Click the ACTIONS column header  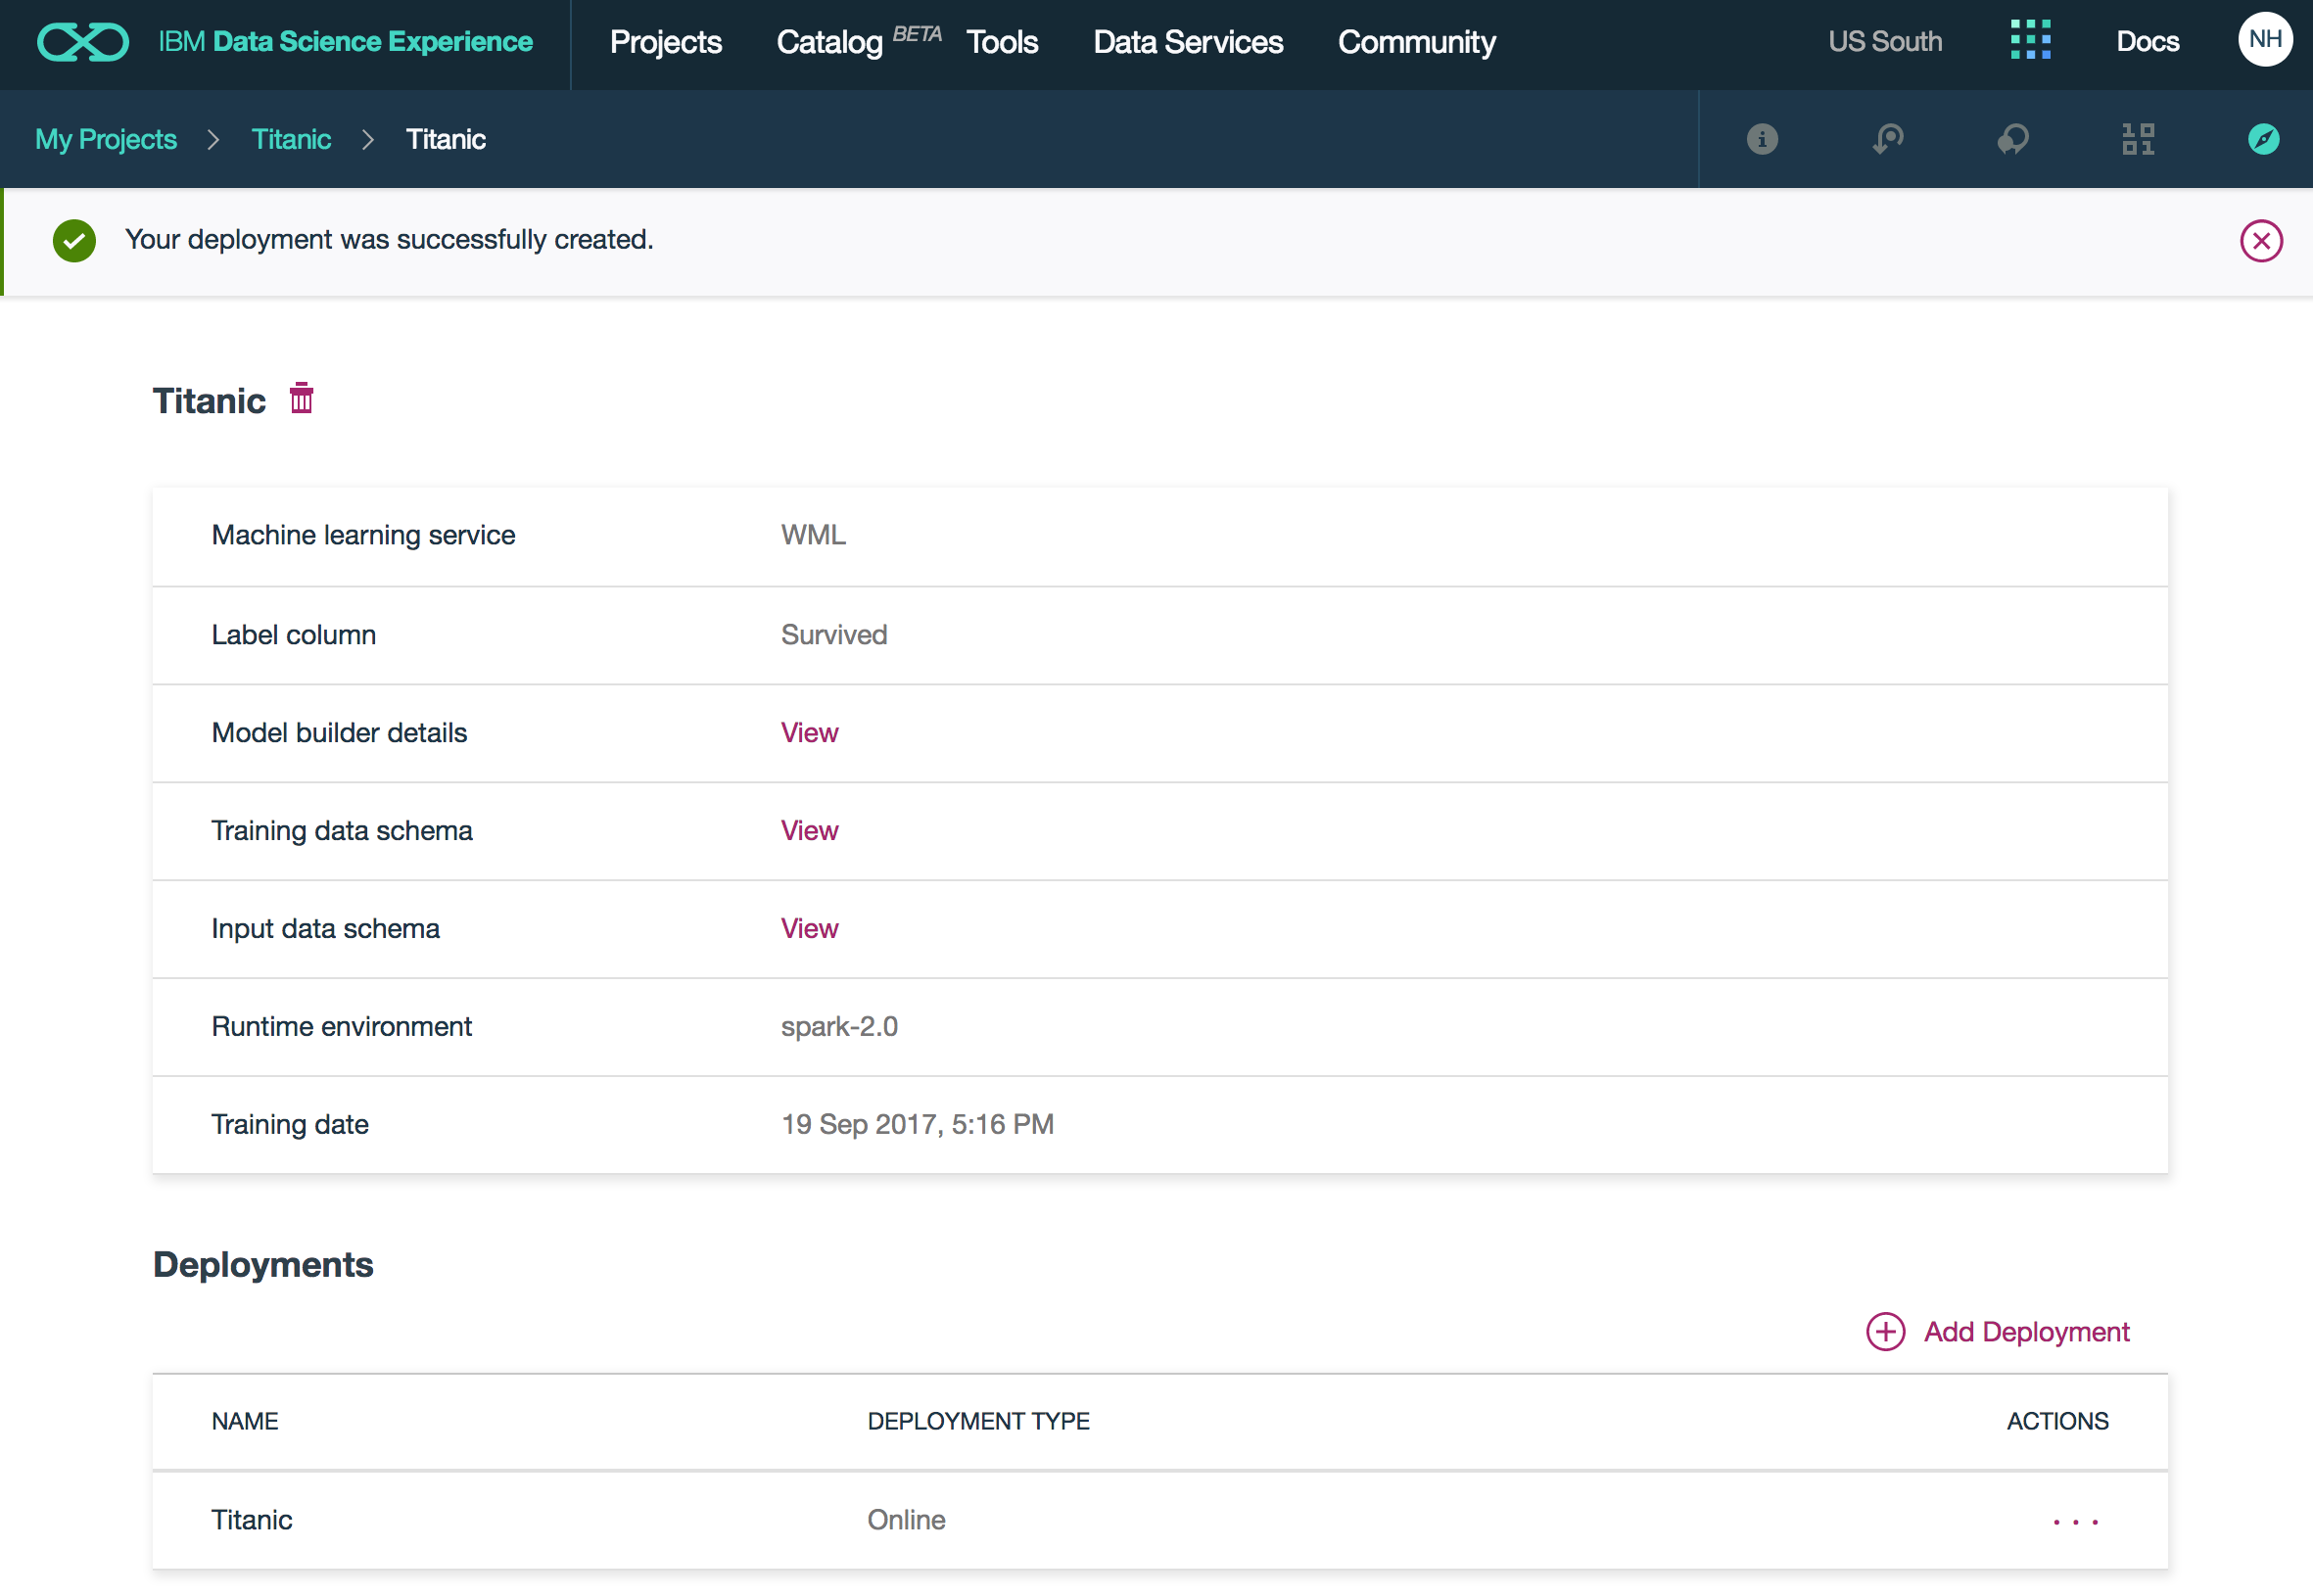coord(2057,1421)
